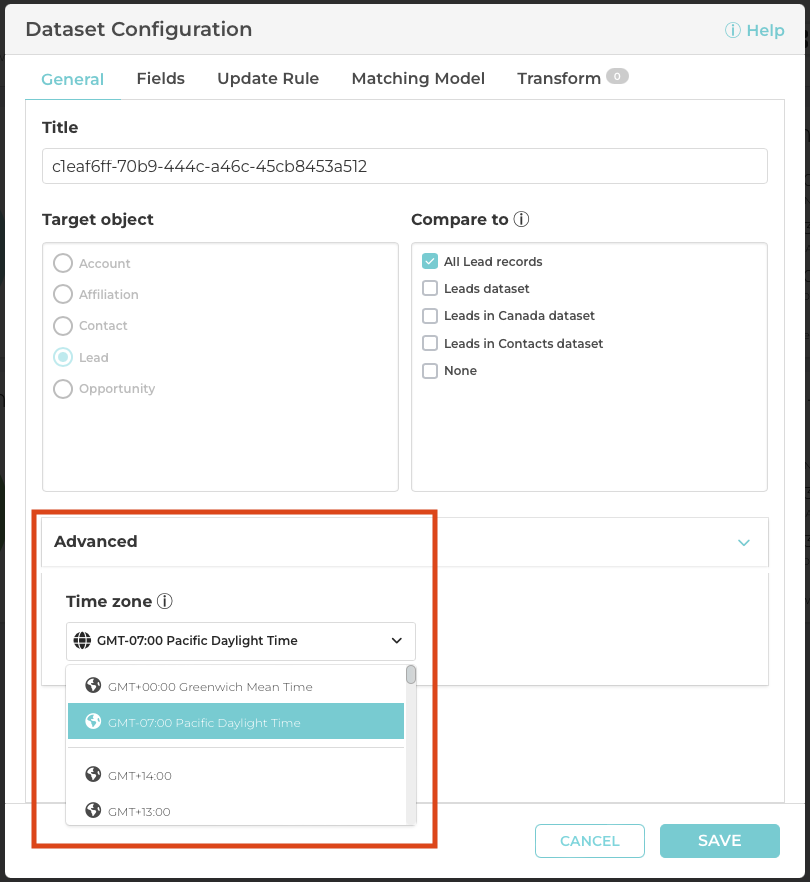Select the Opportunity target object
This screenshot has height=882, width=810.
point(63,389)
